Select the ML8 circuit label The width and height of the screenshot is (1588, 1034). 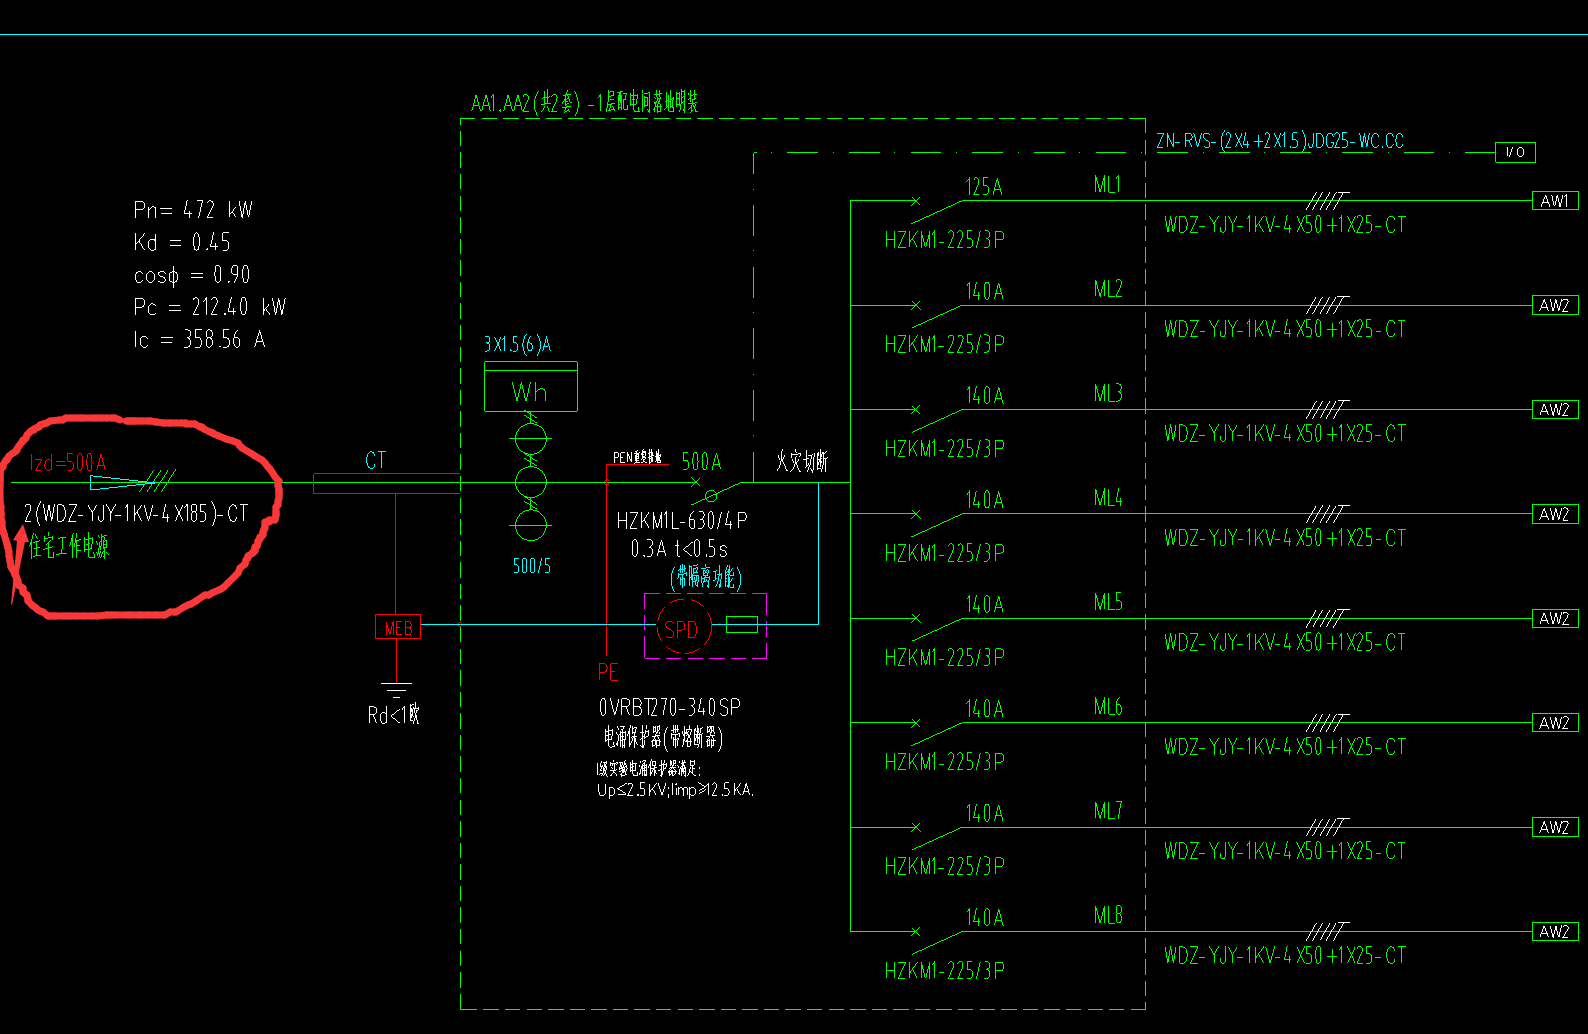[1108, 916]
